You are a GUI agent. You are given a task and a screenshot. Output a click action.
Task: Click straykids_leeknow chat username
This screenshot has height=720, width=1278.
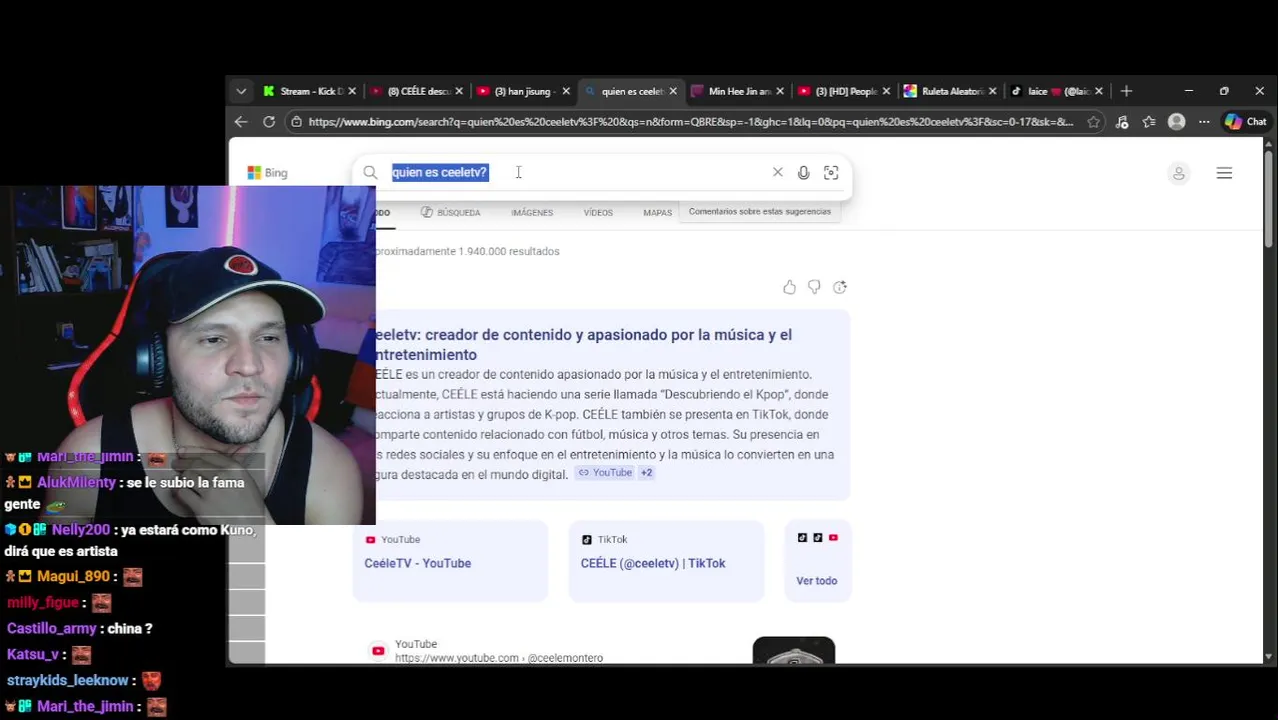coord(67,680)
